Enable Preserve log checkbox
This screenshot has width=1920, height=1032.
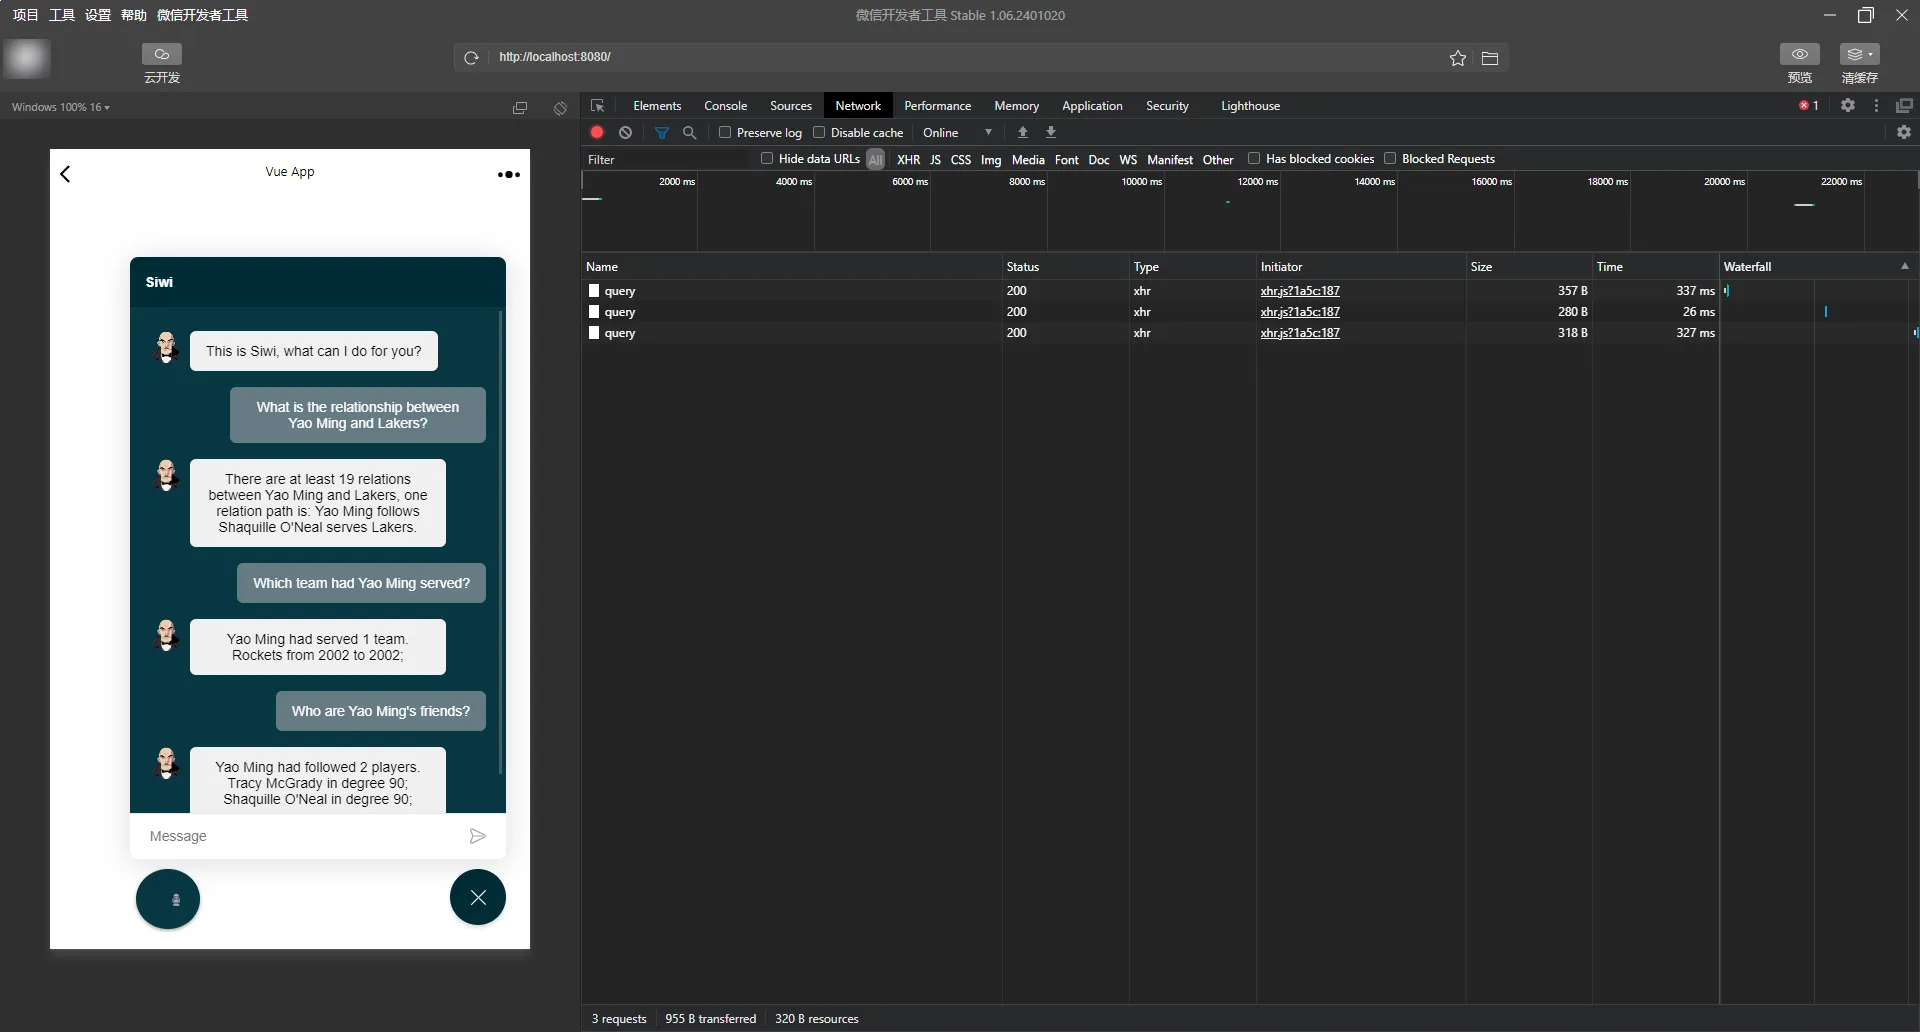[x=725, y=132]
